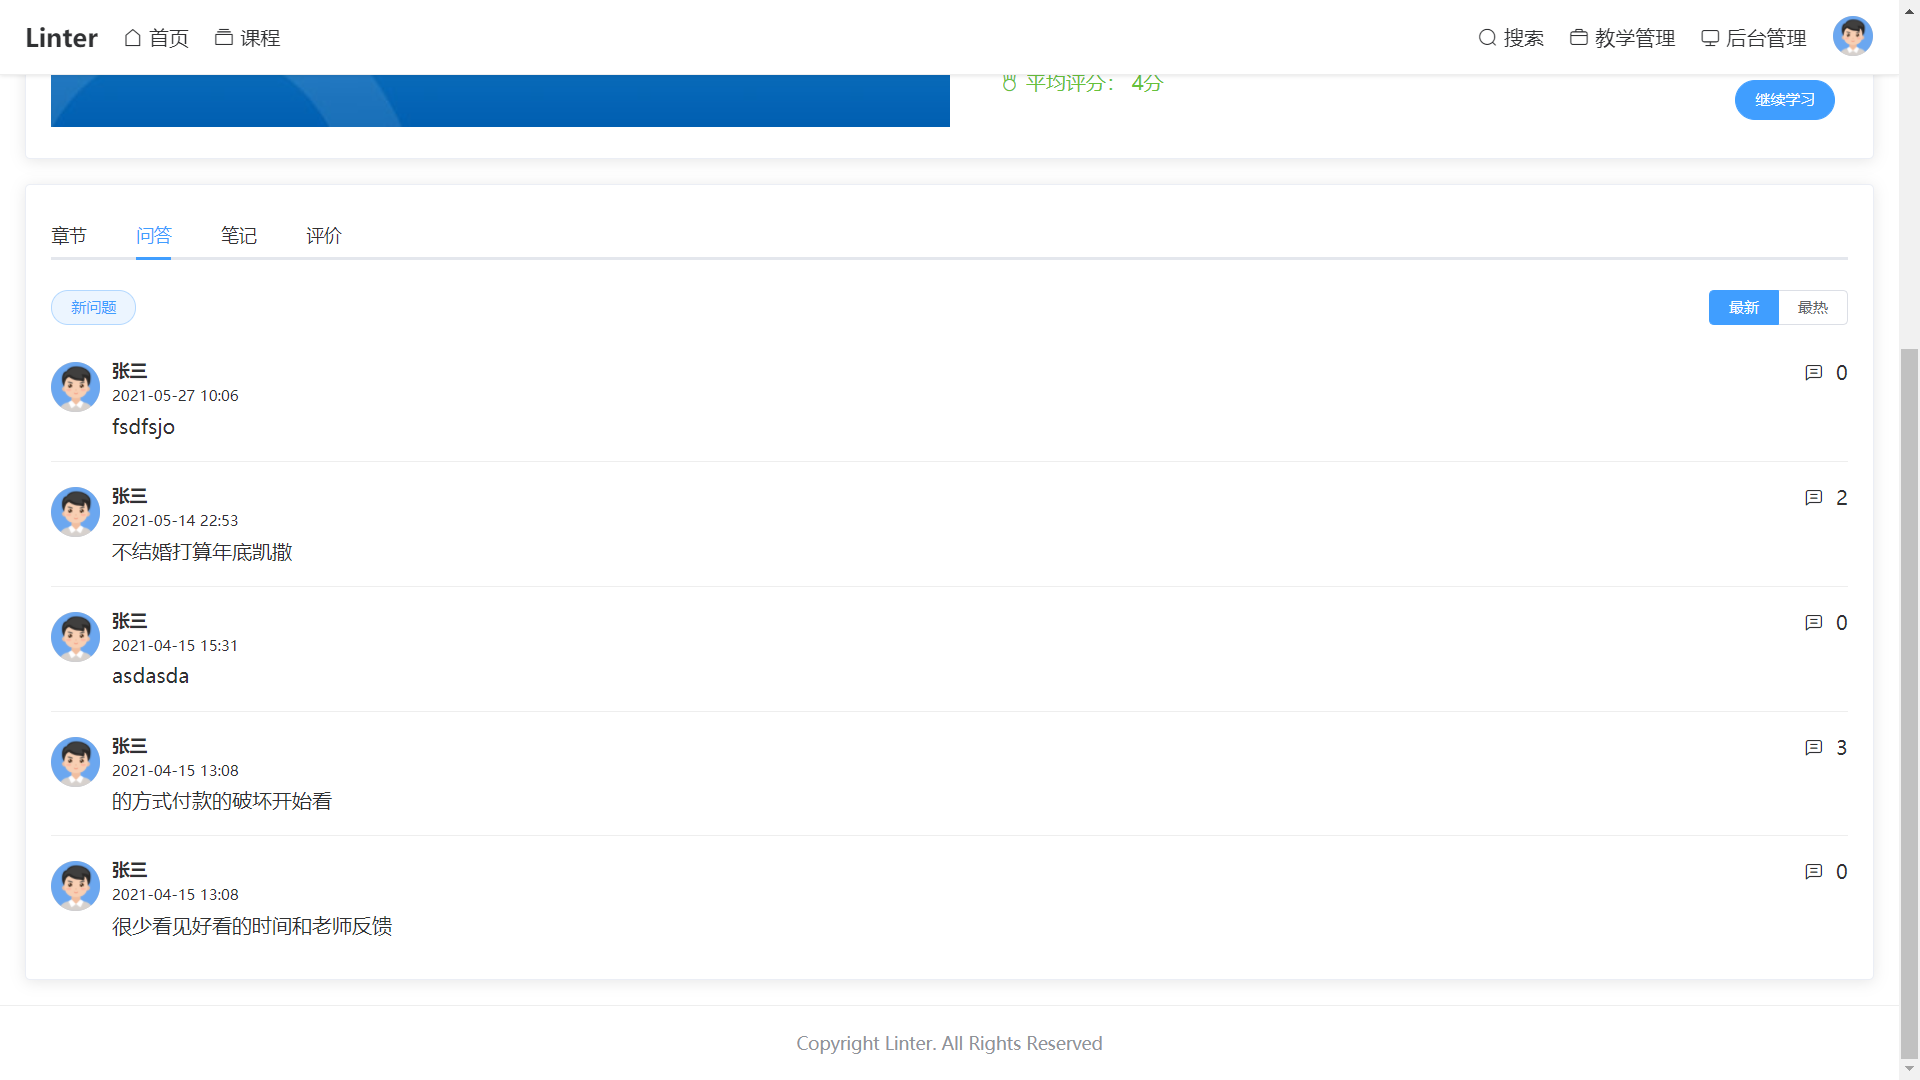Screen dimensions: 1920x1080
Task: Click the vertical page scrollbar
Action: click(1909, 700)
